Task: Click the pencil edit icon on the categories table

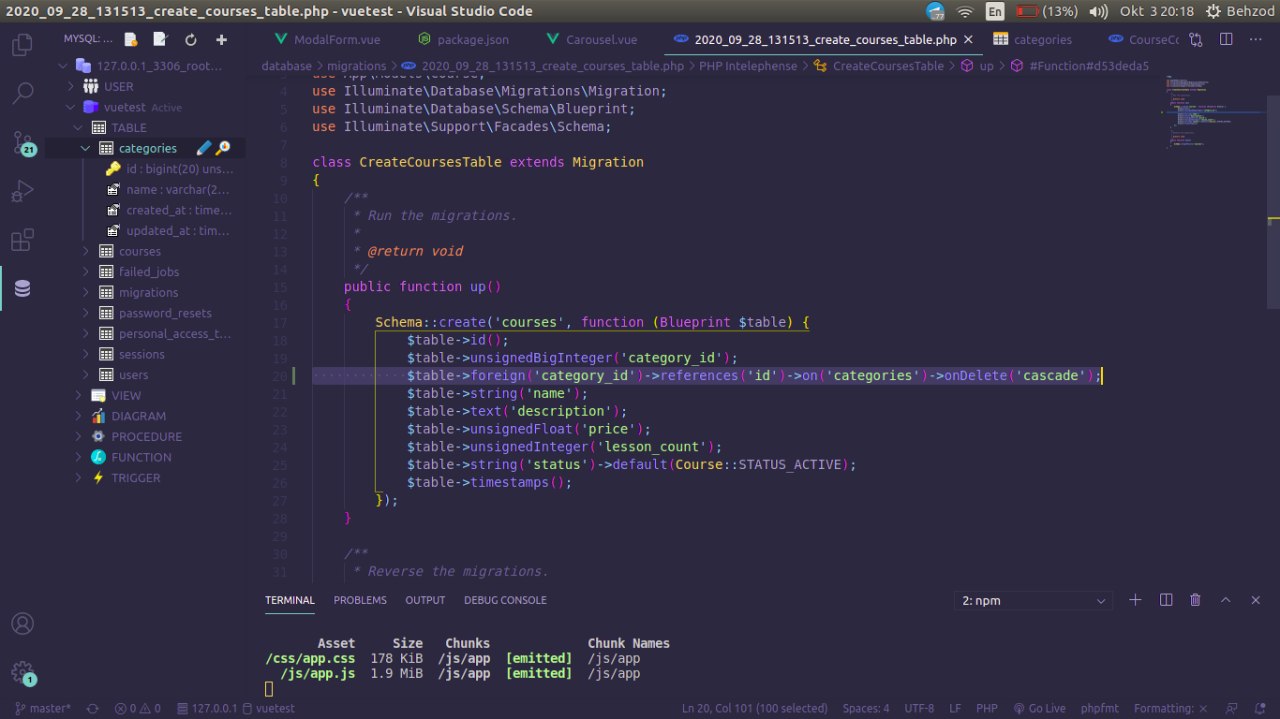Action: [x=204, y=148]
